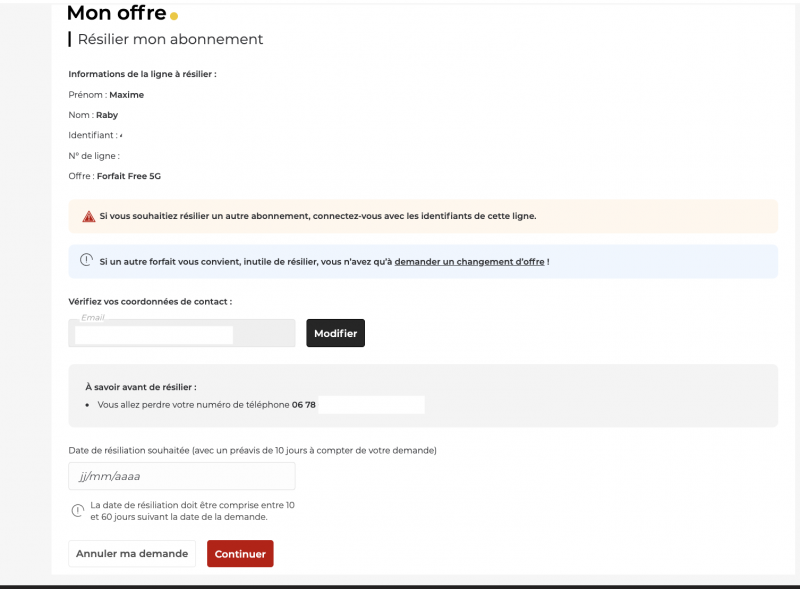Viewport: 800px width, 589px height.
Task: Click the Vérifiez vos coordonnées de contact label
Action: pyautogui.click(x=150, y=301)
